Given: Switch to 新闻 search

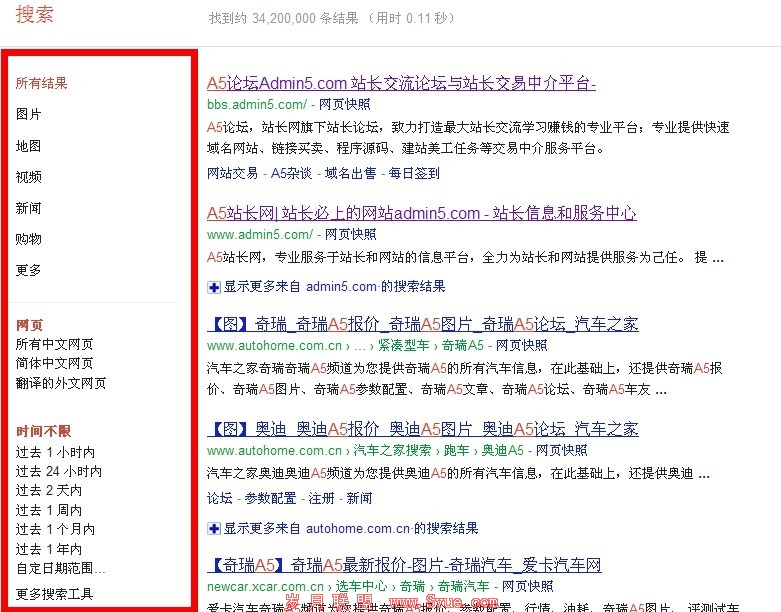Looking at the screenshot, I should tap(28, 208).
